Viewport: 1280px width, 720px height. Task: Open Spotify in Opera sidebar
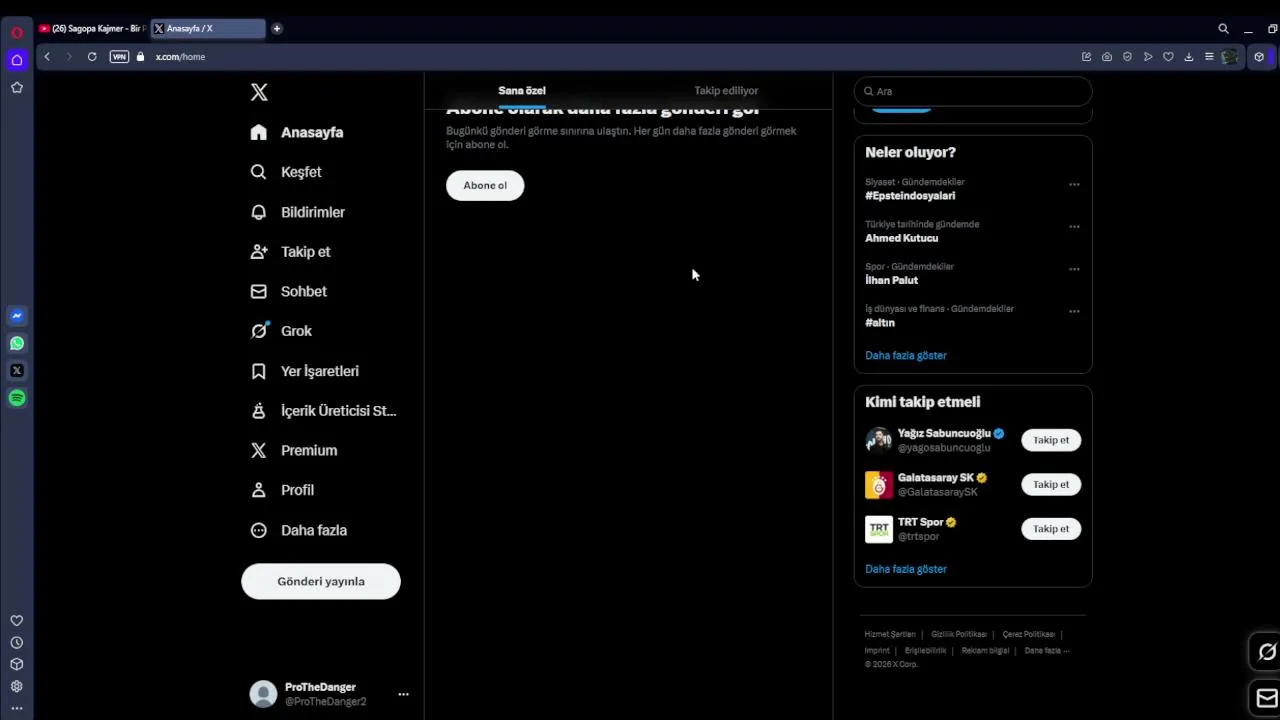click(17, 398)
